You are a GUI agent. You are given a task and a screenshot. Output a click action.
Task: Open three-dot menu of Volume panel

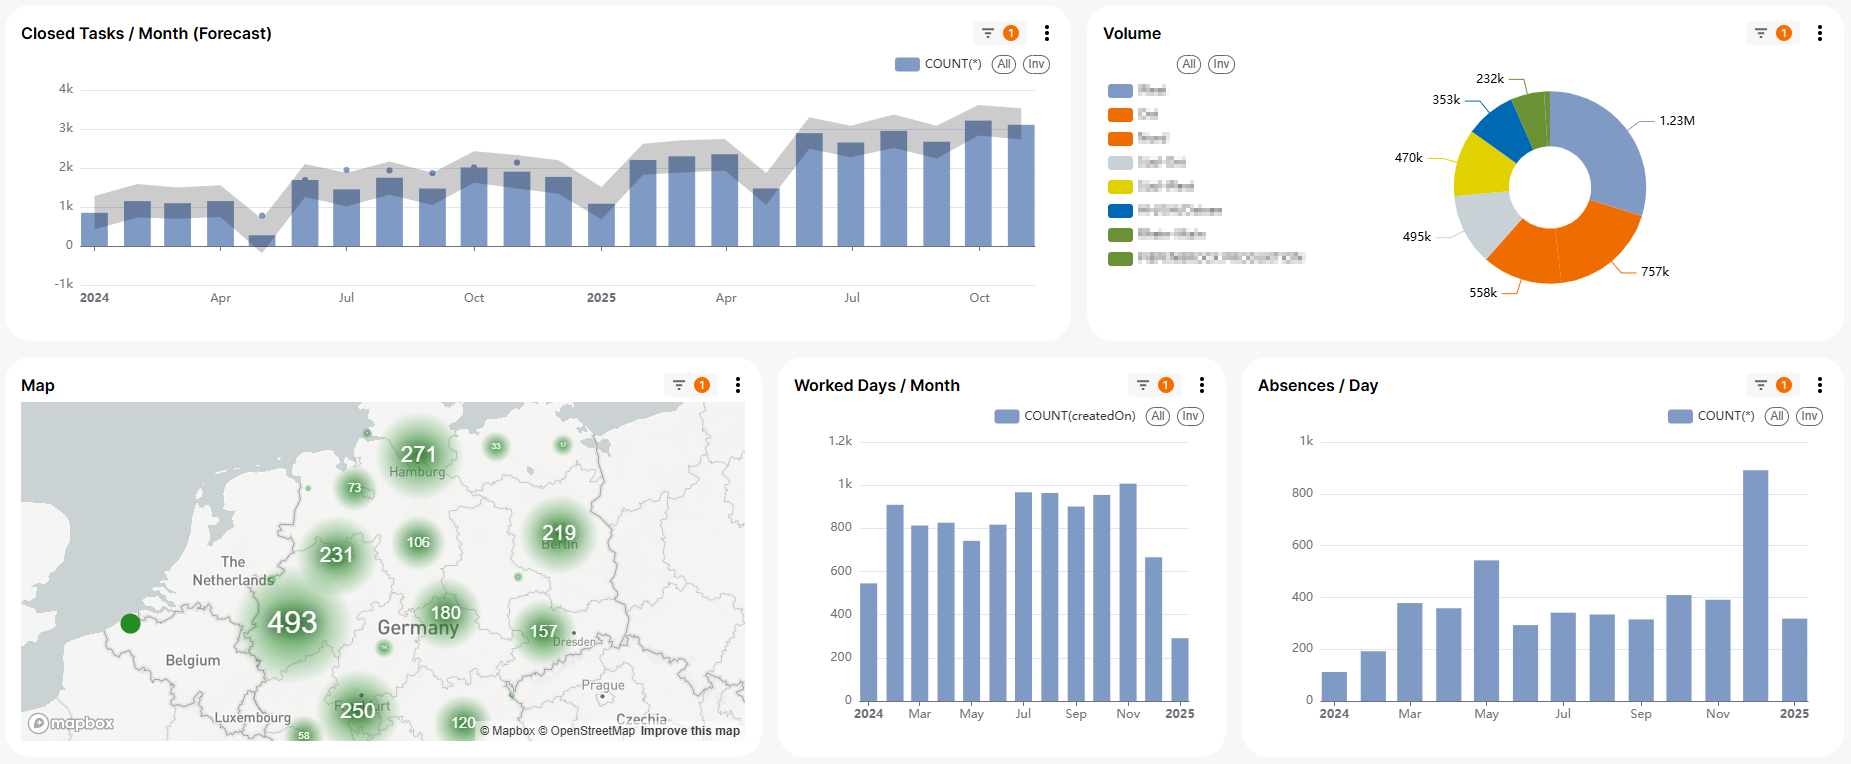pyautogui.click(x=1820, y=33)
